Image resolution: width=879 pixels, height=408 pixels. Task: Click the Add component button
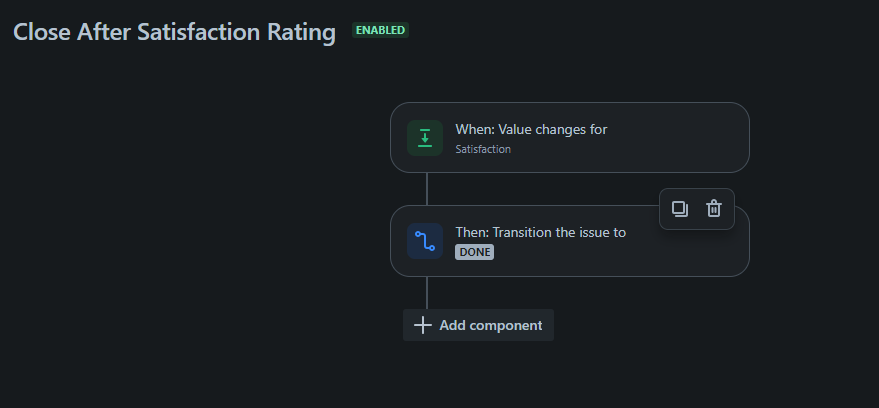(x=478, y=325)
